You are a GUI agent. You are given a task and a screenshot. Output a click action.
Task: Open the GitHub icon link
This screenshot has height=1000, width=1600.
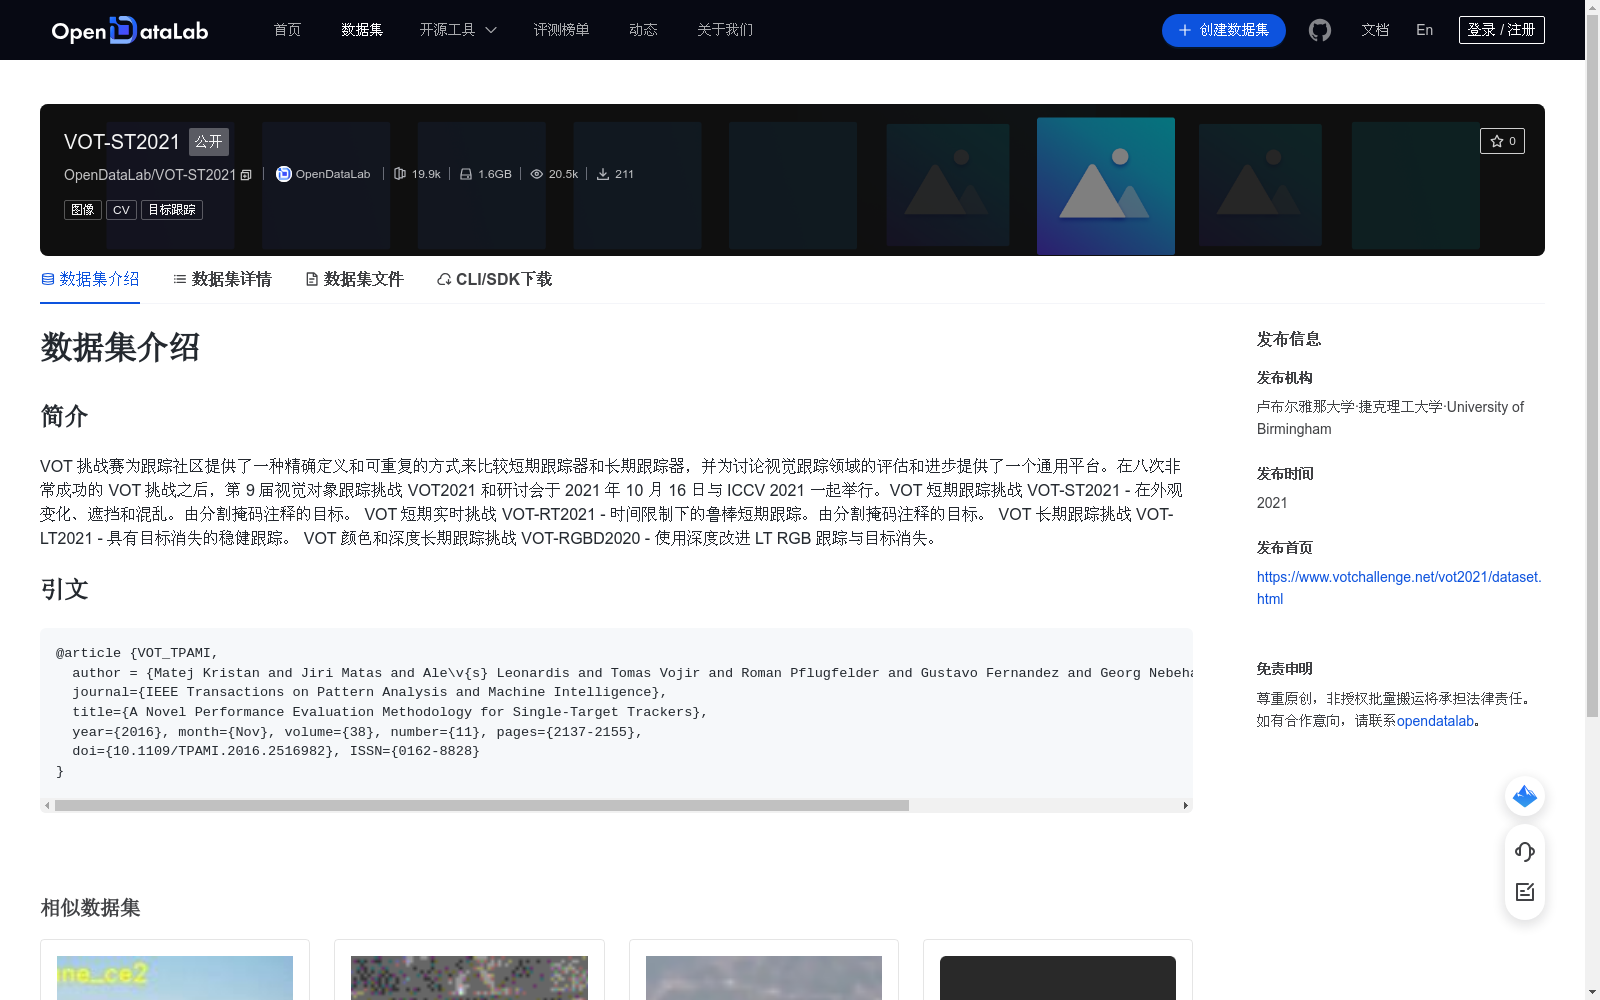click(1320, 30)
